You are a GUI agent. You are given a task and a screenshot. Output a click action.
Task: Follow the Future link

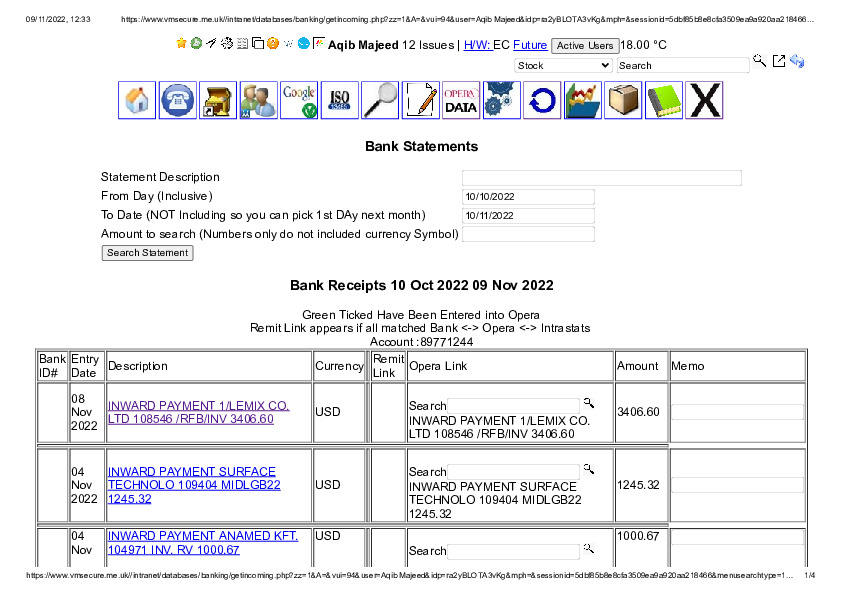pyautogui.click(x=530, y=45)
